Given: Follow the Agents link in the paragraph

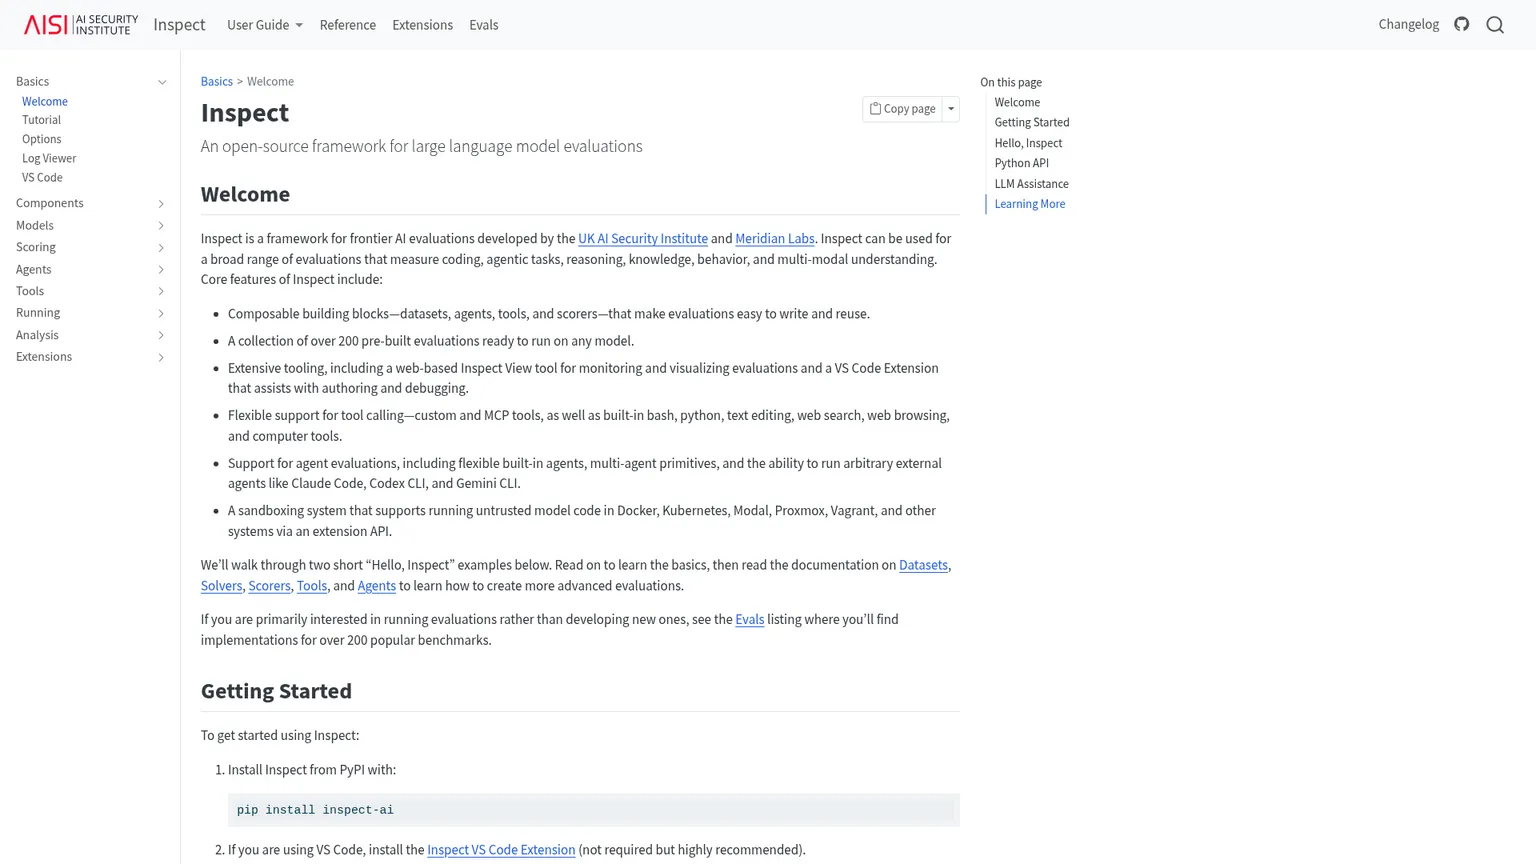Looking at the screenshot, I should point(376,586).
